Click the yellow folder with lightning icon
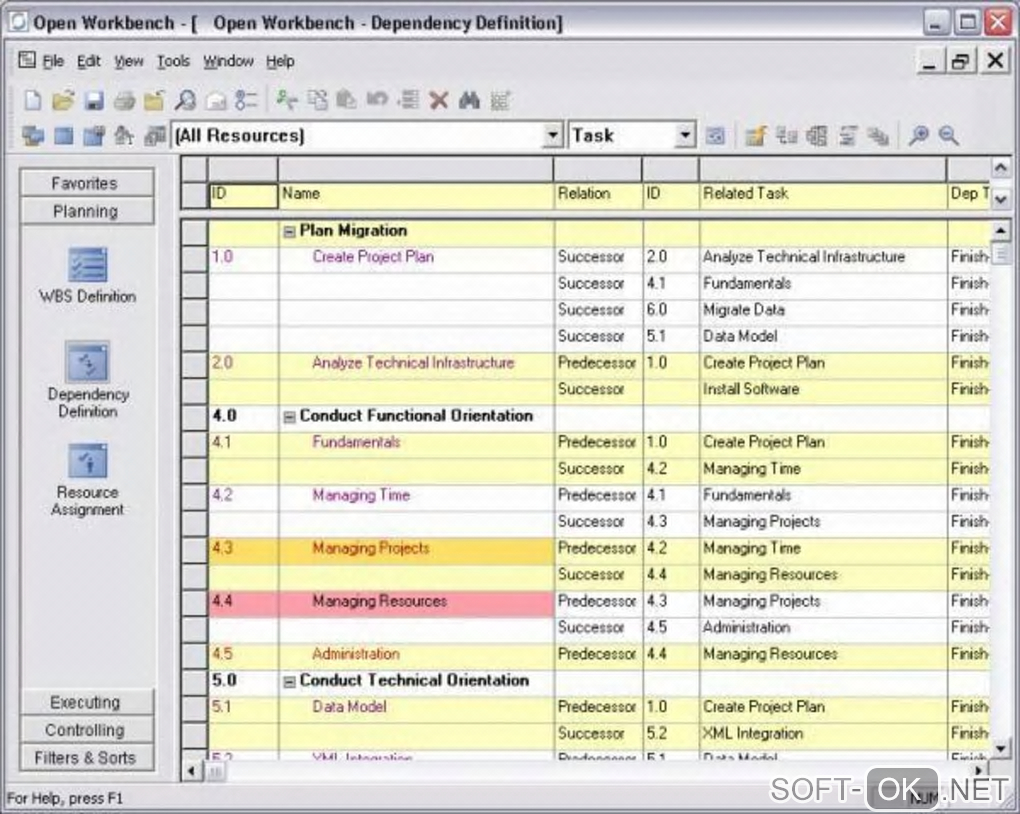This screenshot has width=1020, height=814. click(x=755, y=136)
